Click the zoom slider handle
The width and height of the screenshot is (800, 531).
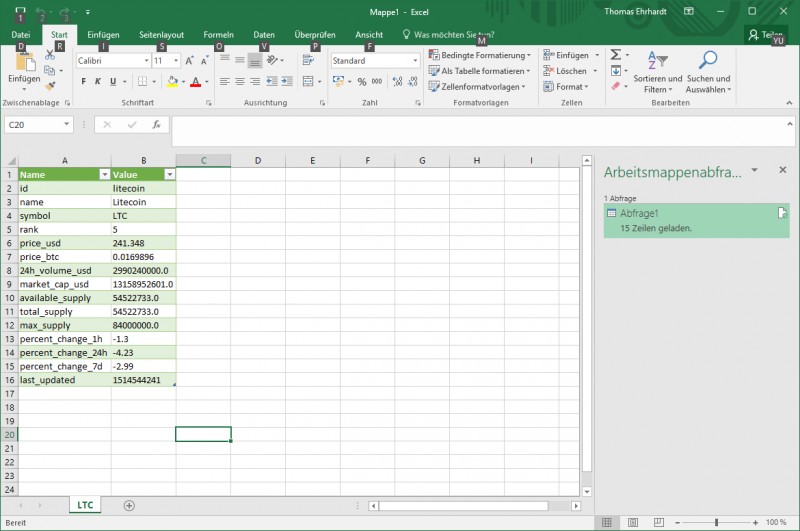tap(716, 522)
